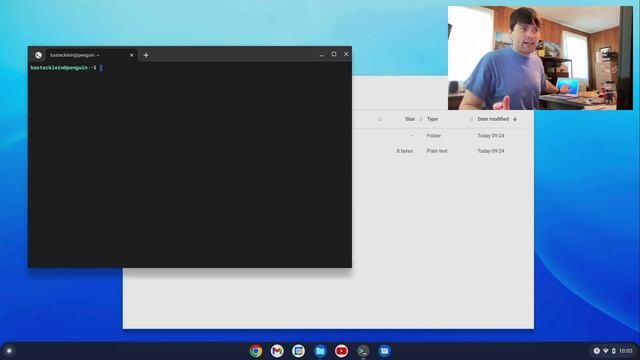Click the notification badge in the system tray
Image resolution: width=640 pixels, height=360 pixels.
(596, 351)
